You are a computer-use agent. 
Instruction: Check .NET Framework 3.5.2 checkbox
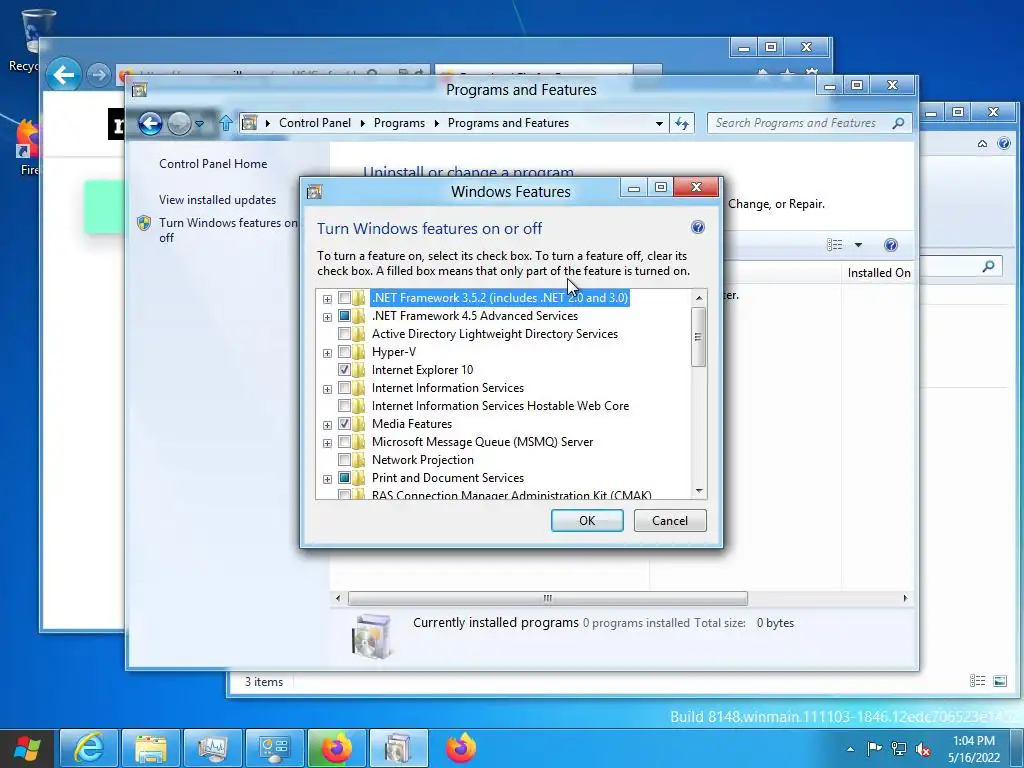pyautogui.click(x=344, y=298)
